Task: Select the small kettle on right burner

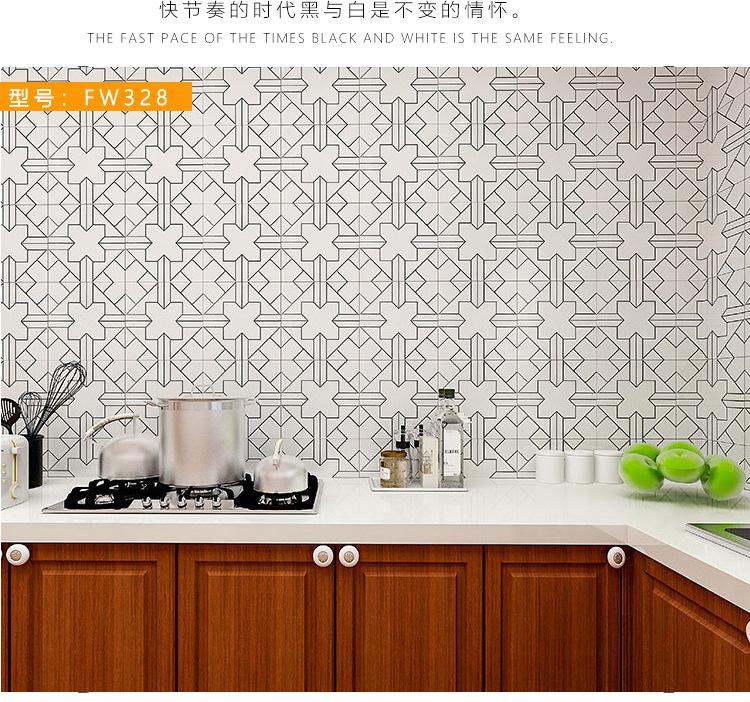Action: point(281,470)
